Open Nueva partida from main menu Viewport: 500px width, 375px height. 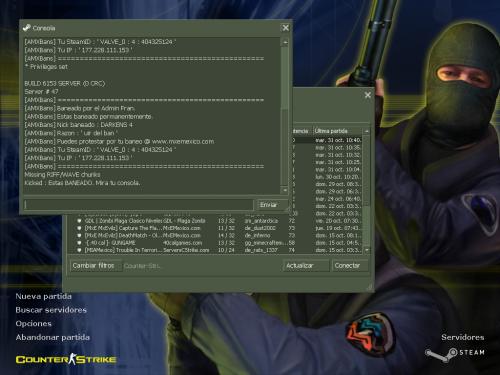tap(43, 296)
